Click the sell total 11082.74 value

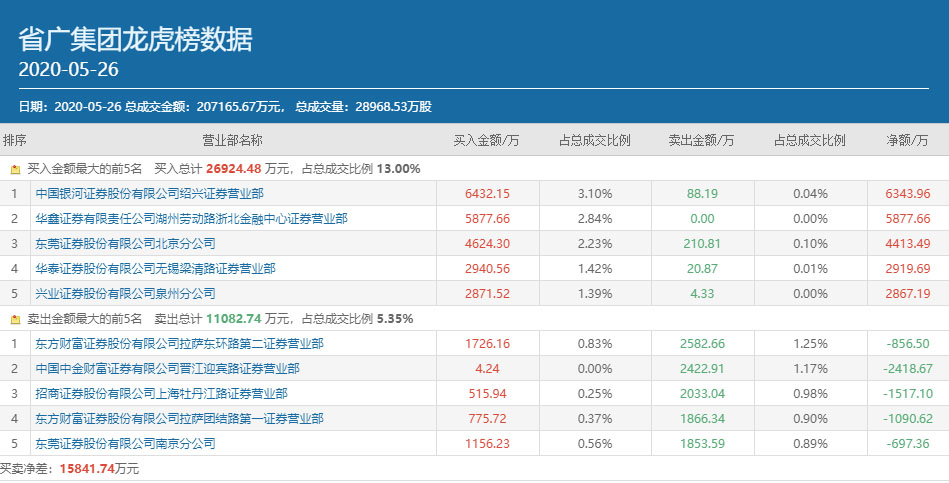point(234,318)
